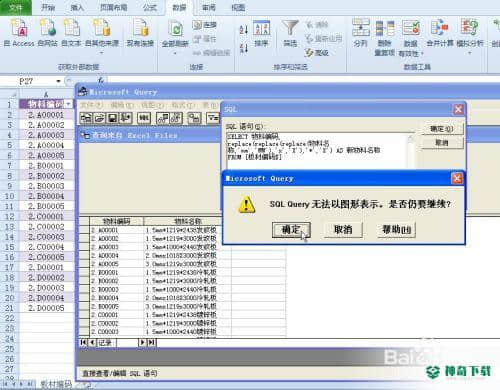Go to previous record in query results

[x=92, y=342]
